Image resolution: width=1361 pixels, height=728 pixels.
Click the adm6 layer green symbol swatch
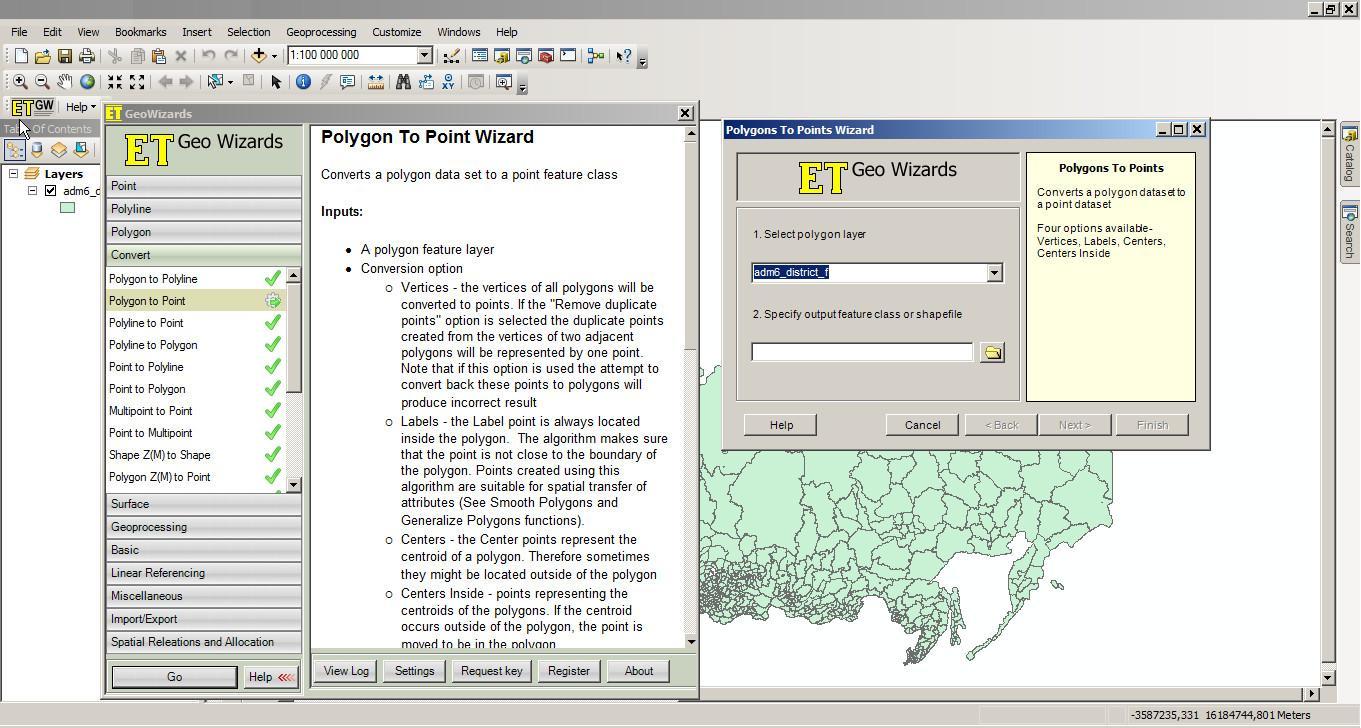point(67,208)
